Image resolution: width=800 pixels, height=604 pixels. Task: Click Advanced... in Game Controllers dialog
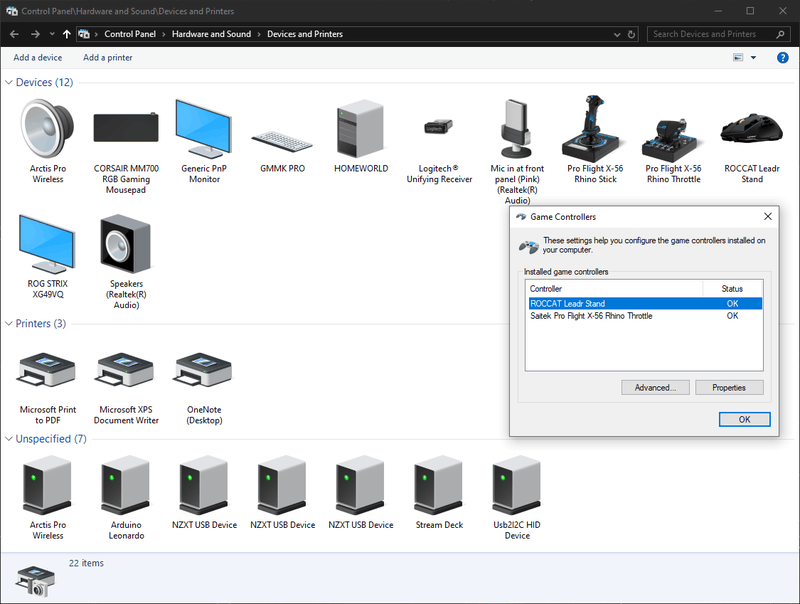click(x=655, y=388)
